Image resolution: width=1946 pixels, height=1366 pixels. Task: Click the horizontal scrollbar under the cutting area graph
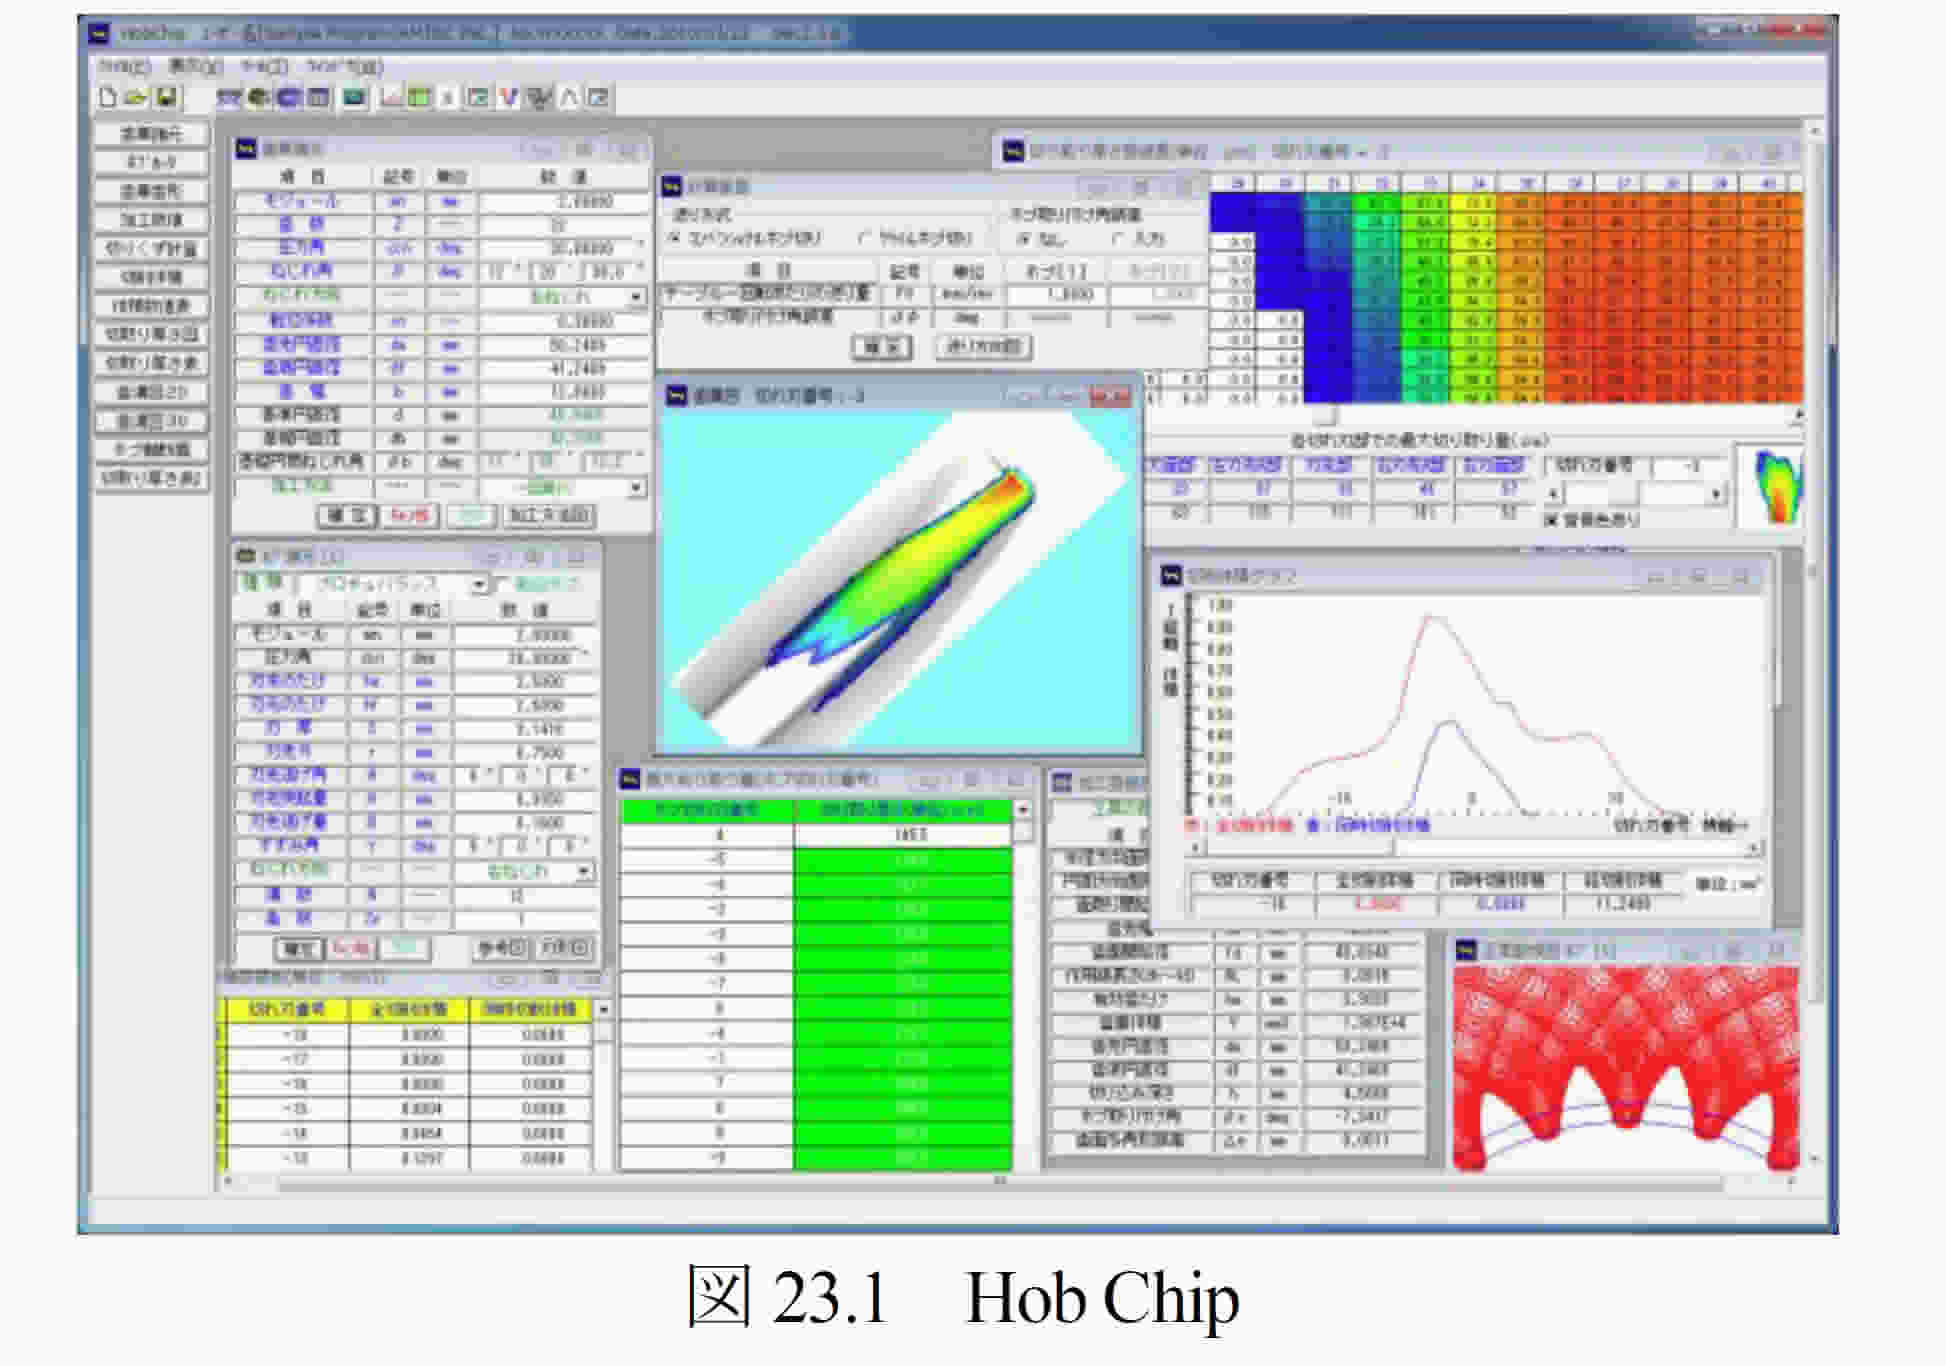[x=1475, y=848]
